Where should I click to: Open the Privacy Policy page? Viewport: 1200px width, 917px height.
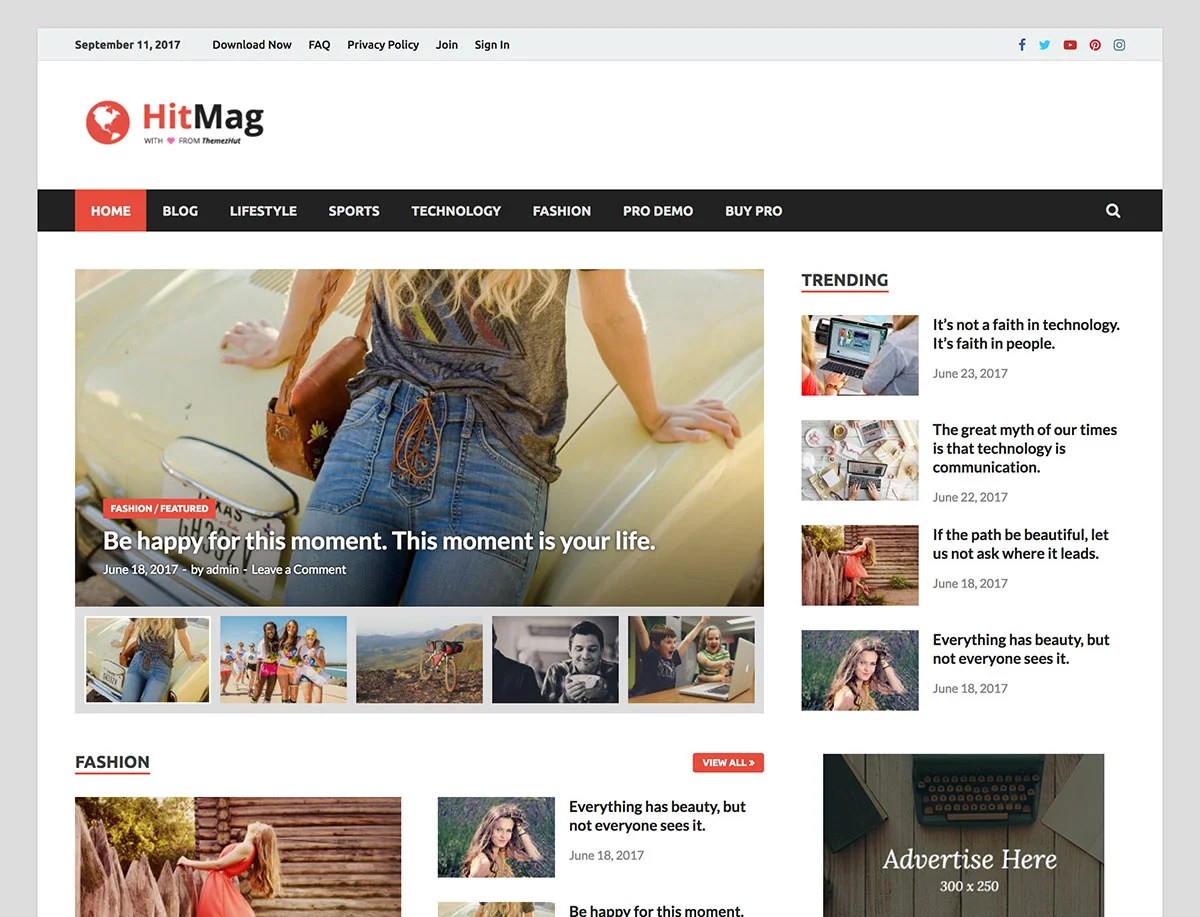point(383,45)
